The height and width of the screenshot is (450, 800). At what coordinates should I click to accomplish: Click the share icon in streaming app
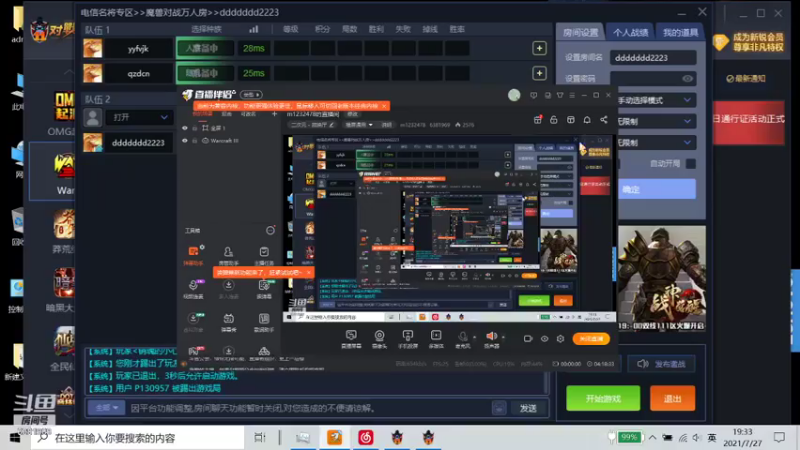point(604,120)
